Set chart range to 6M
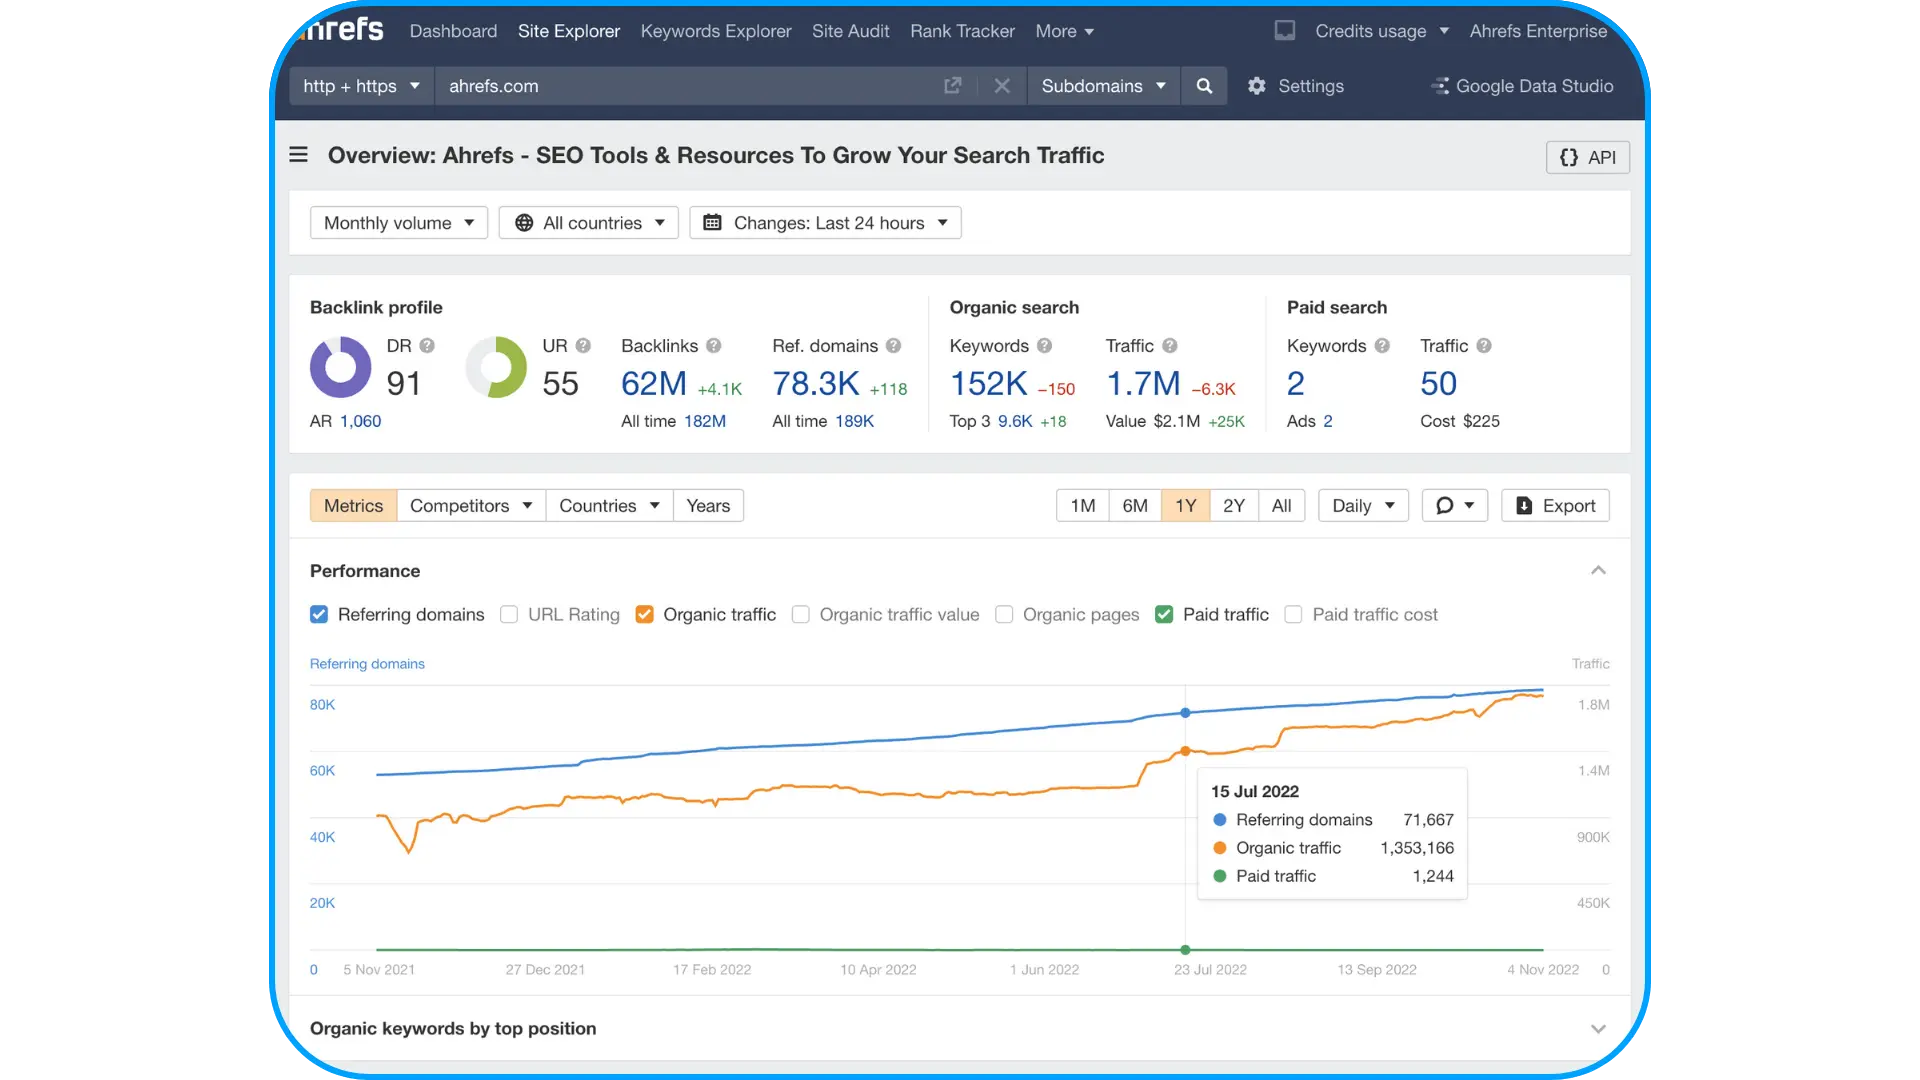 click(x=1135, y=506)
